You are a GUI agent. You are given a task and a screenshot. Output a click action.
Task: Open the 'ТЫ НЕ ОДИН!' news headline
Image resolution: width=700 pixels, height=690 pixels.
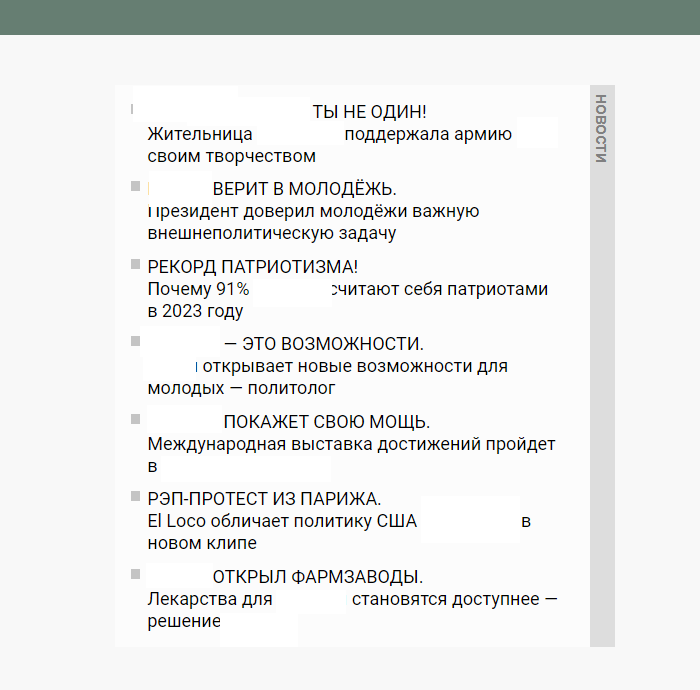[x=369, y=112]
